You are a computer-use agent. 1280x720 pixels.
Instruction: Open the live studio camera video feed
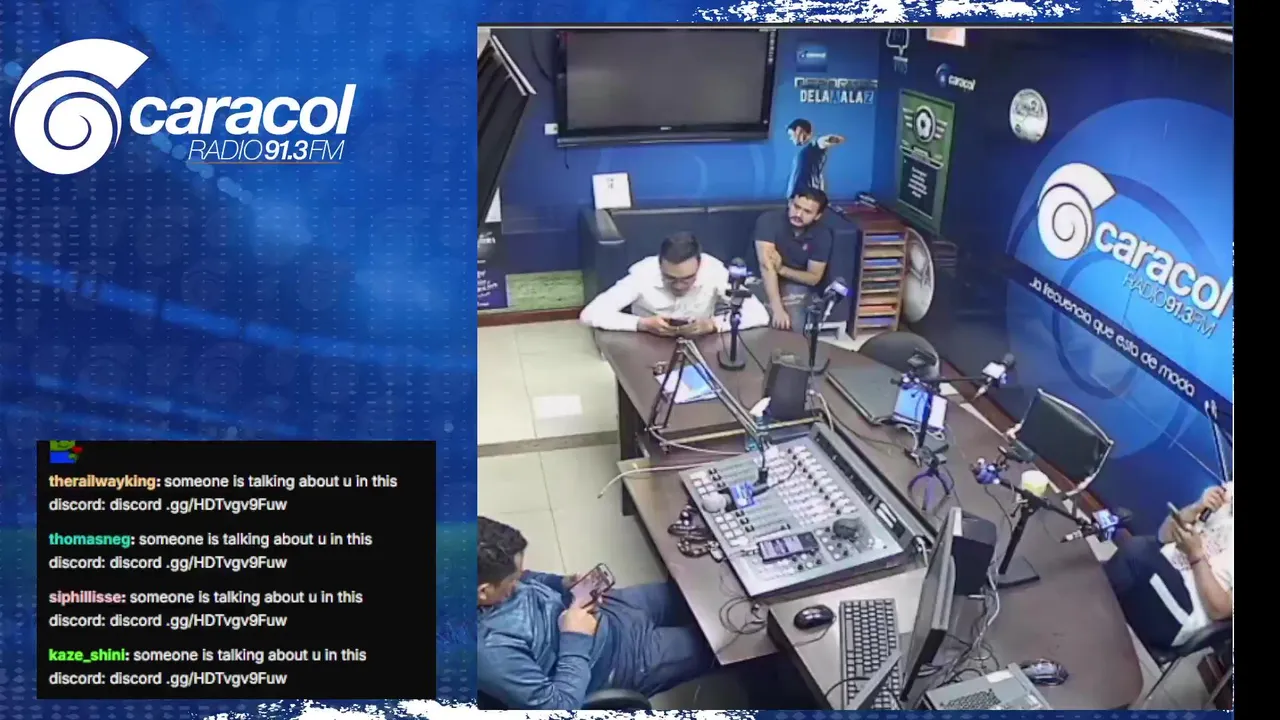point(855,367)
